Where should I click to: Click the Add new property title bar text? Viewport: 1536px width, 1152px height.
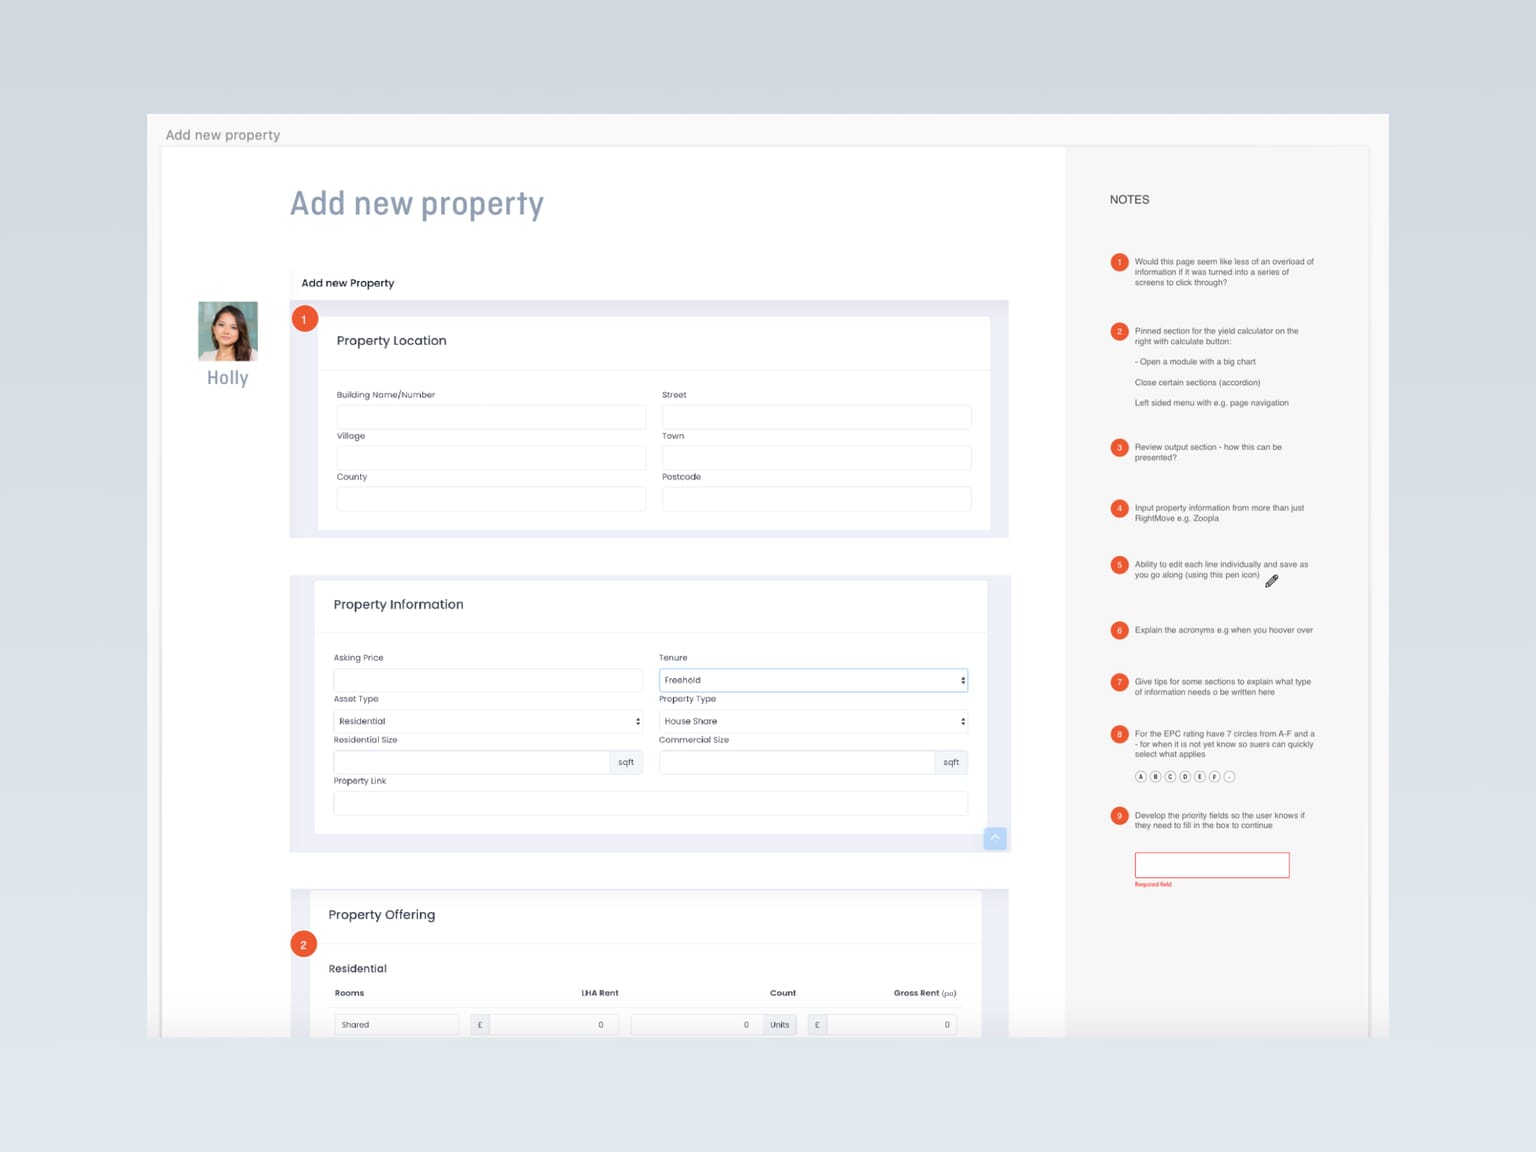pos(223,134)
